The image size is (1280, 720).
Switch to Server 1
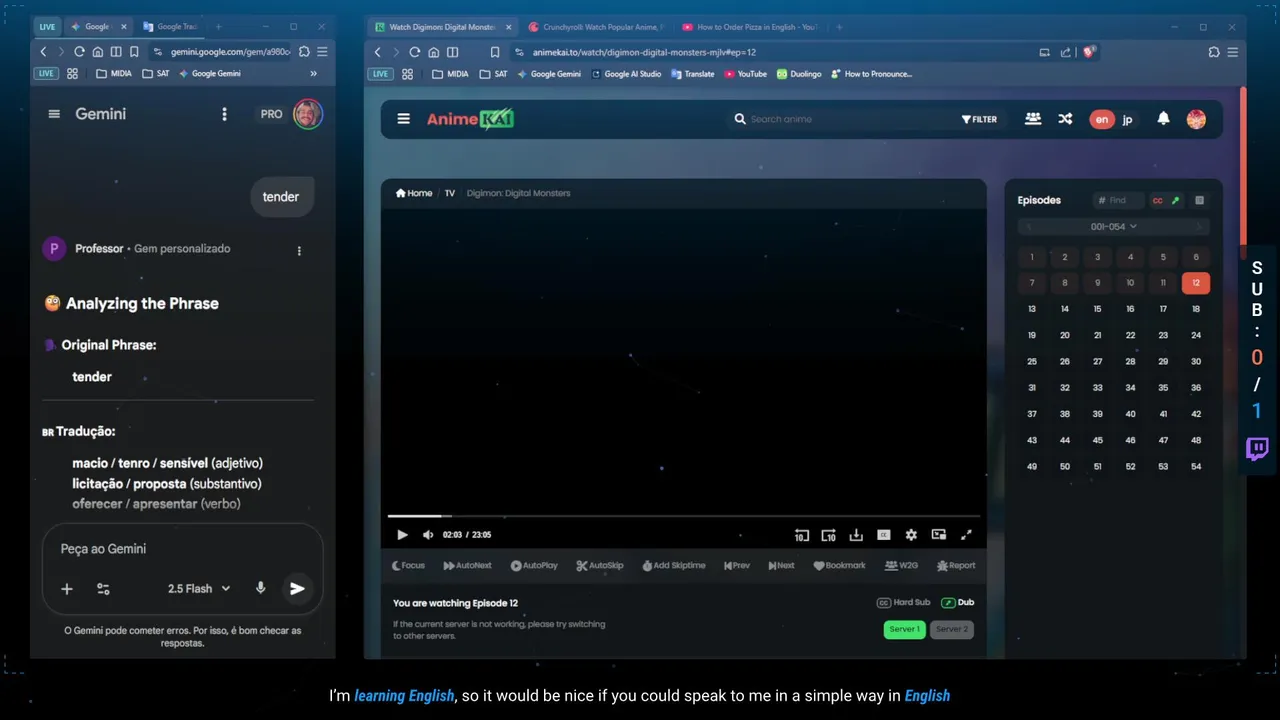point(904,629)
